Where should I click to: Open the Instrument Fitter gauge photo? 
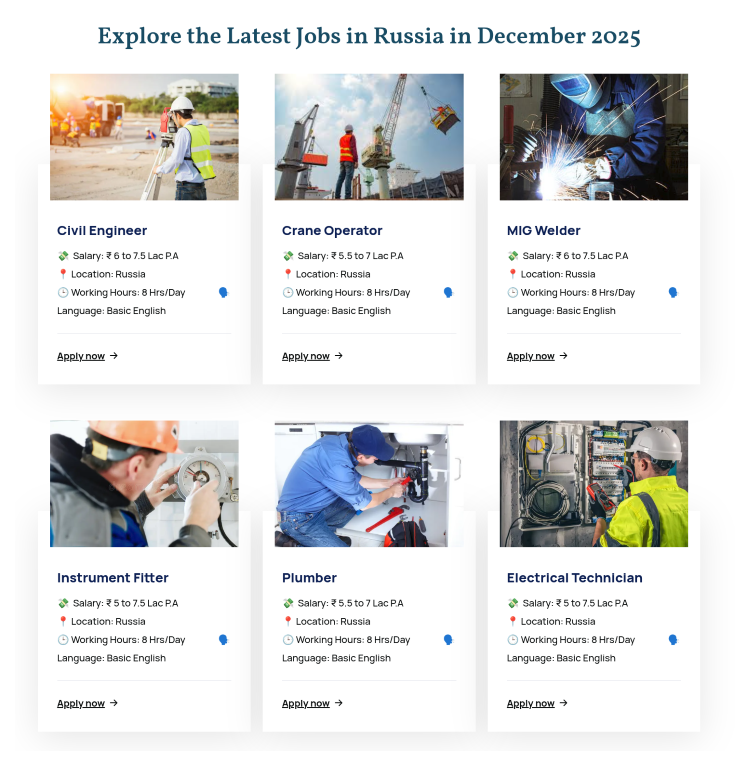tap(144, 484)
